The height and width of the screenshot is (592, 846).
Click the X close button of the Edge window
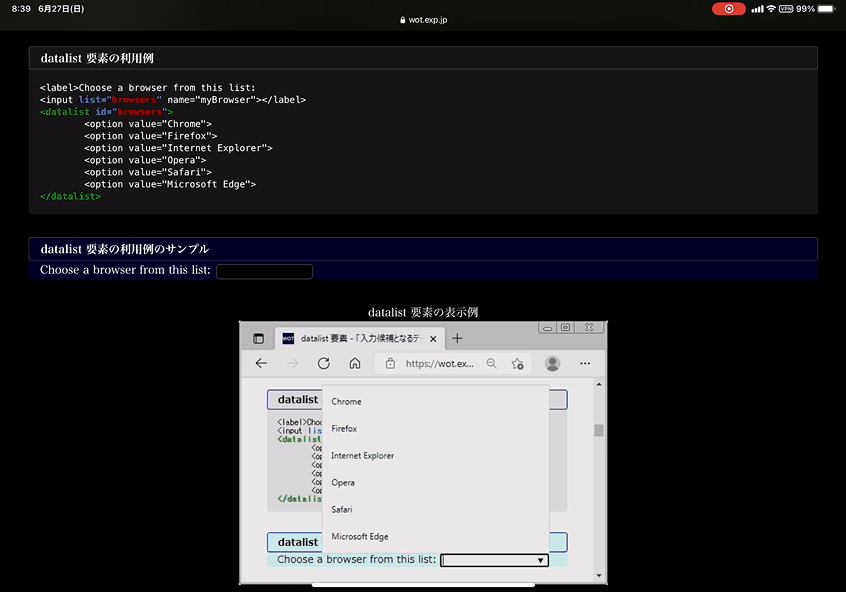[x=589, y=328]
